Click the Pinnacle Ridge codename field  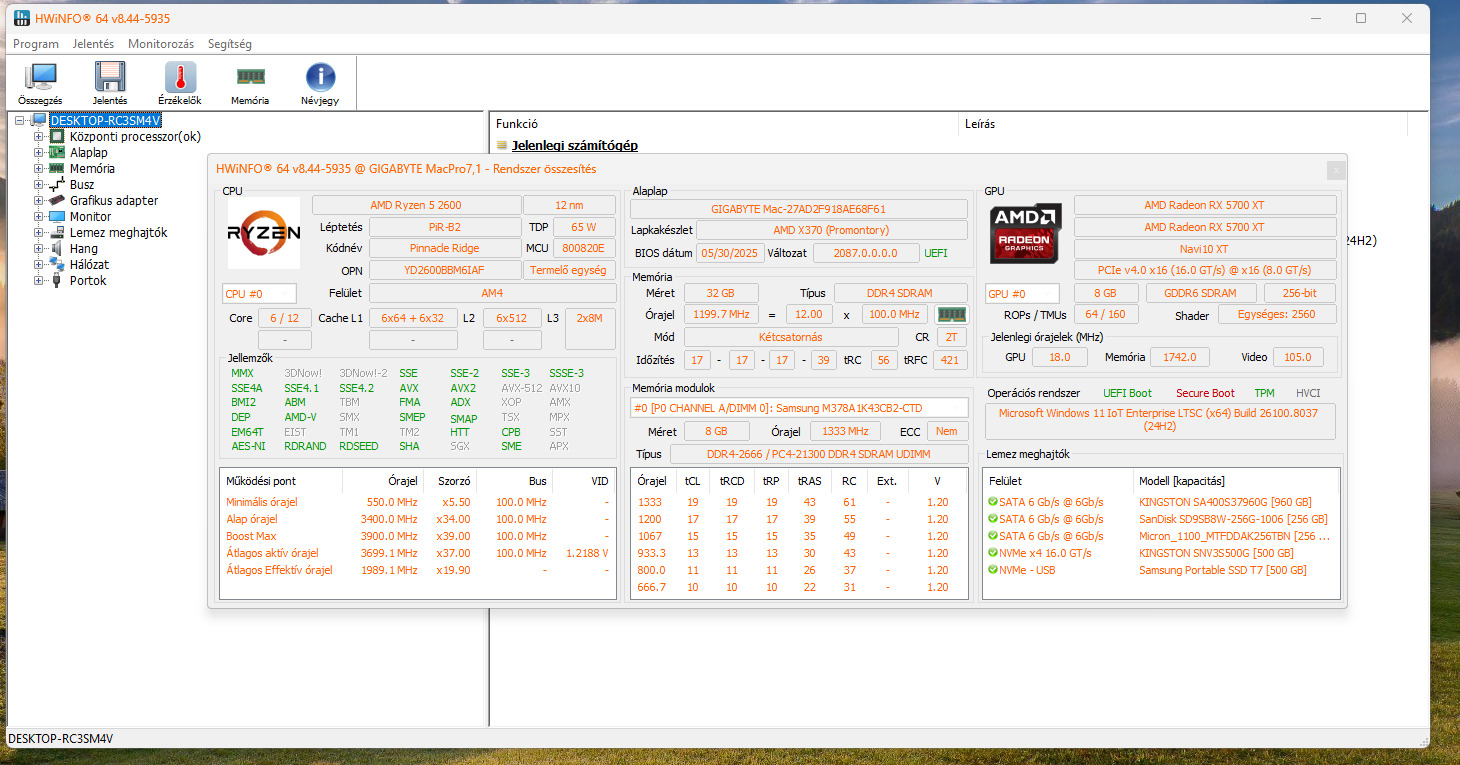click(x=445, y=248)
